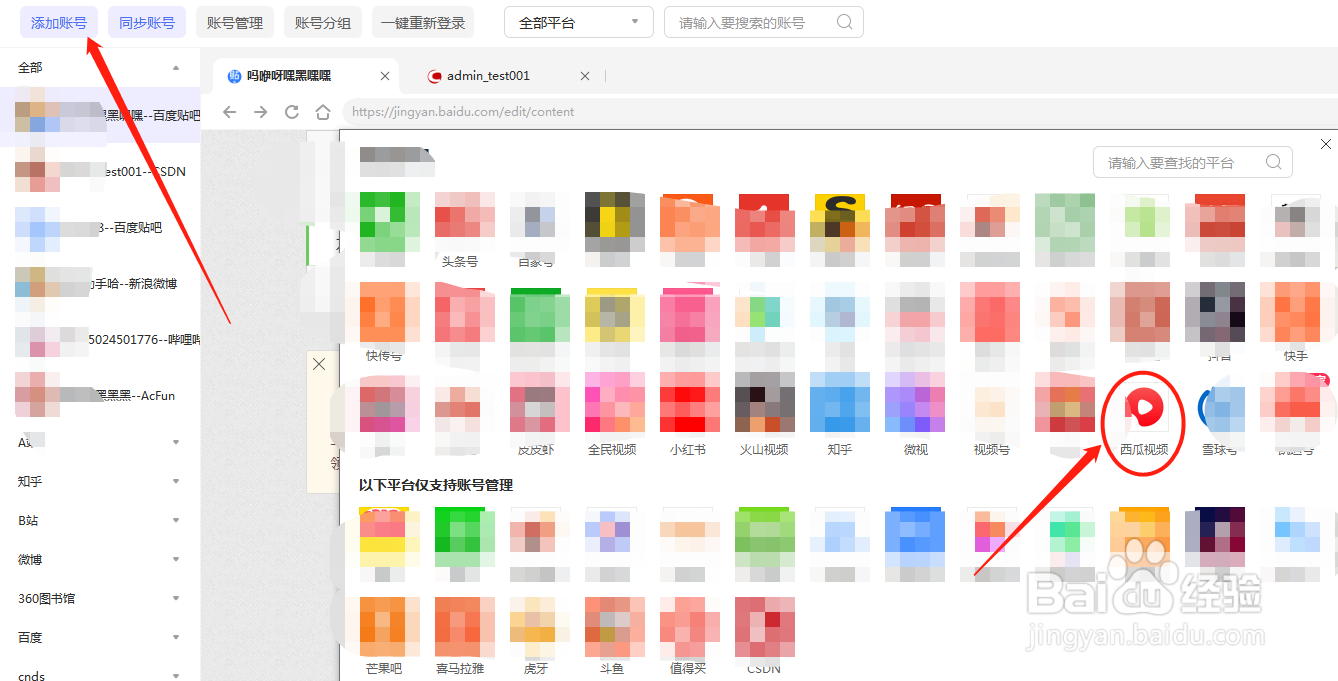
Task: Select the 哔哩哔哩 account 5024501776
Action: [x=100, y=340]
